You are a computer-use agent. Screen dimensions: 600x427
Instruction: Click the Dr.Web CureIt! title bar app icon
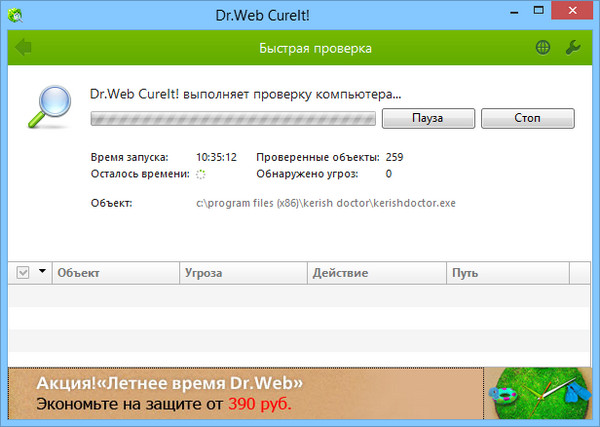(x=15, y=15)
